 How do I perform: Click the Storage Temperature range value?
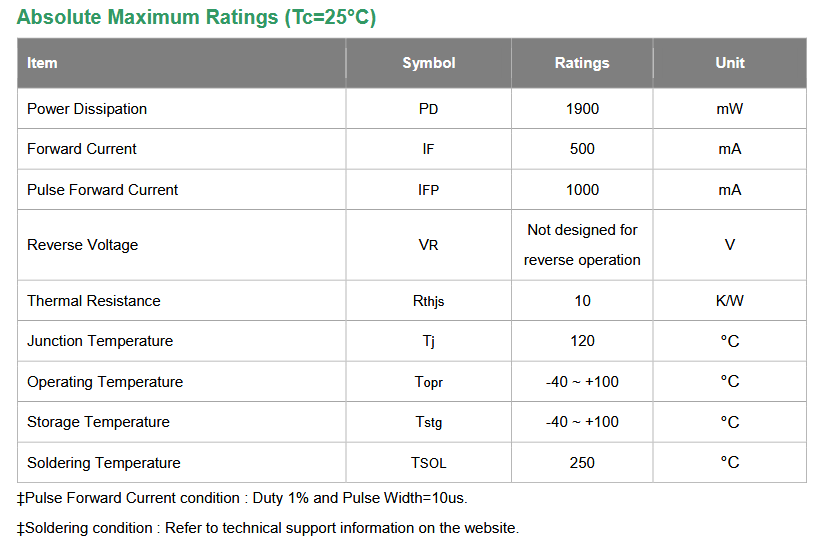coord(582,422)
